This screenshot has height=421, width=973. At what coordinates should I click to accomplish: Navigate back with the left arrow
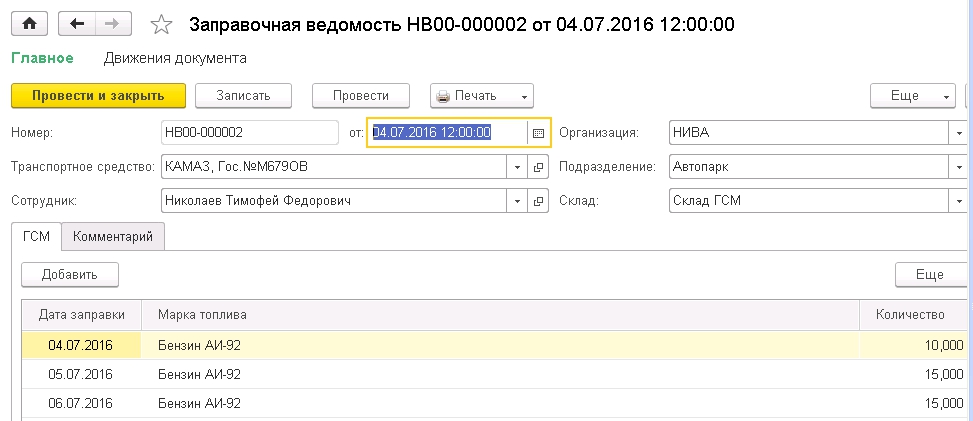pyautogui.click(x=76, y=24)
